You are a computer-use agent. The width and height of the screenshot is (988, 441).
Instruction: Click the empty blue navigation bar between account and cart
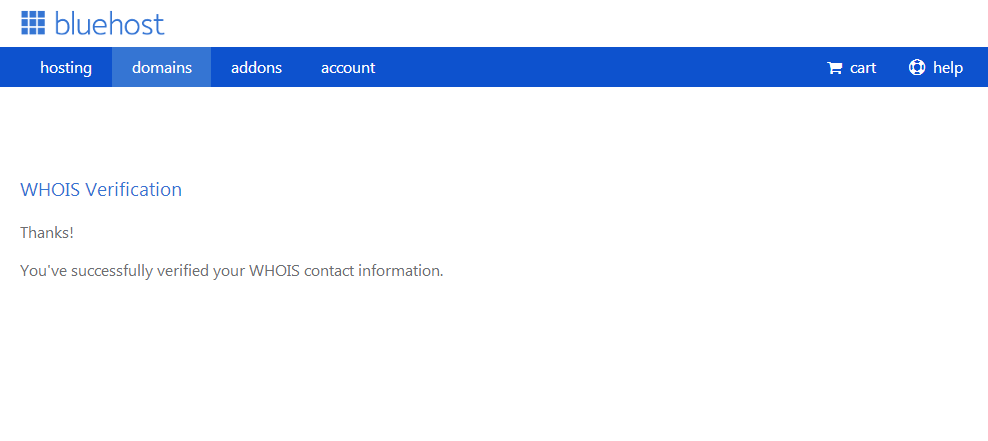point(600,68)
